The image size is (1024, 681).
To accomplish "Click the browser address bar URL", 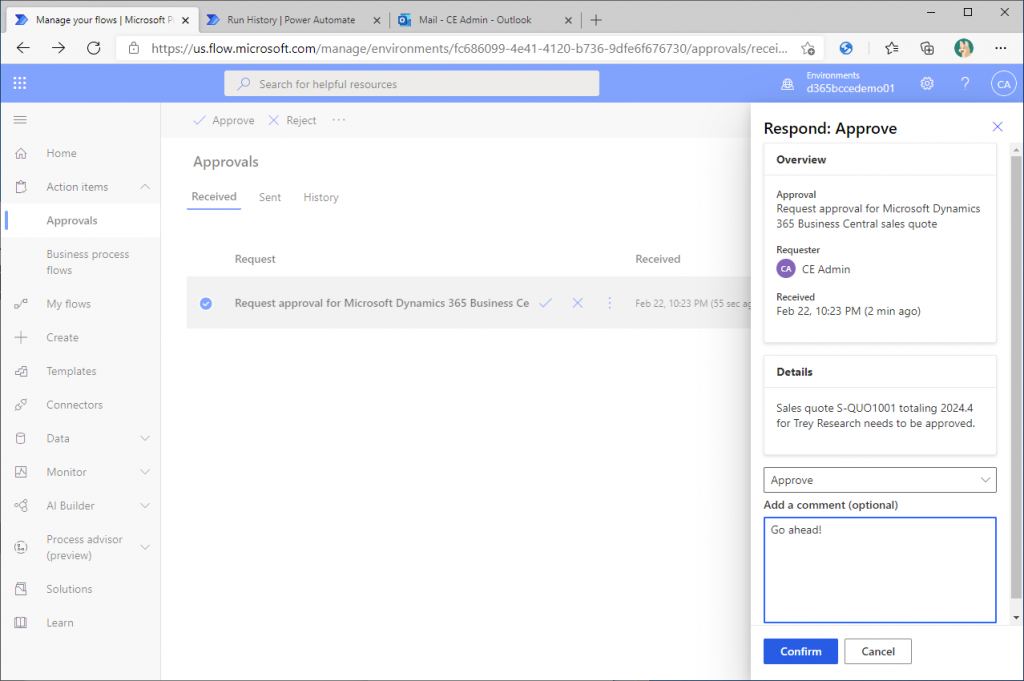I will tap(469, 48).
